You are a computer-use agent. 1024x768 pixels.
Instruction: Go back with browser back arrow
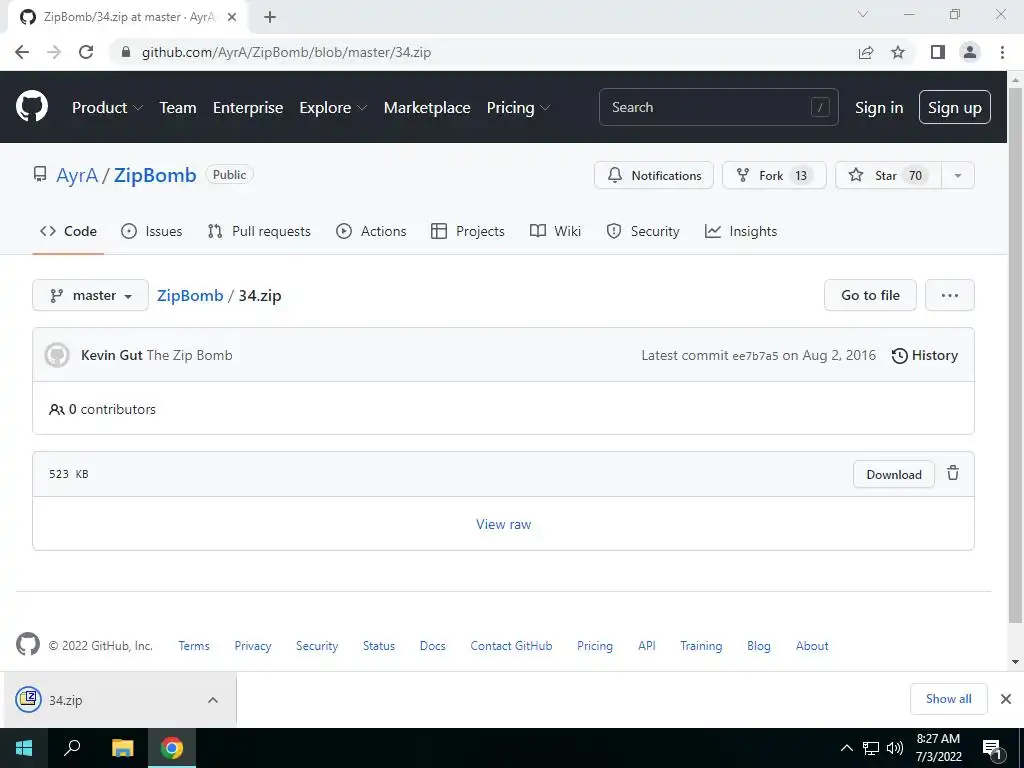click(22, 52)
